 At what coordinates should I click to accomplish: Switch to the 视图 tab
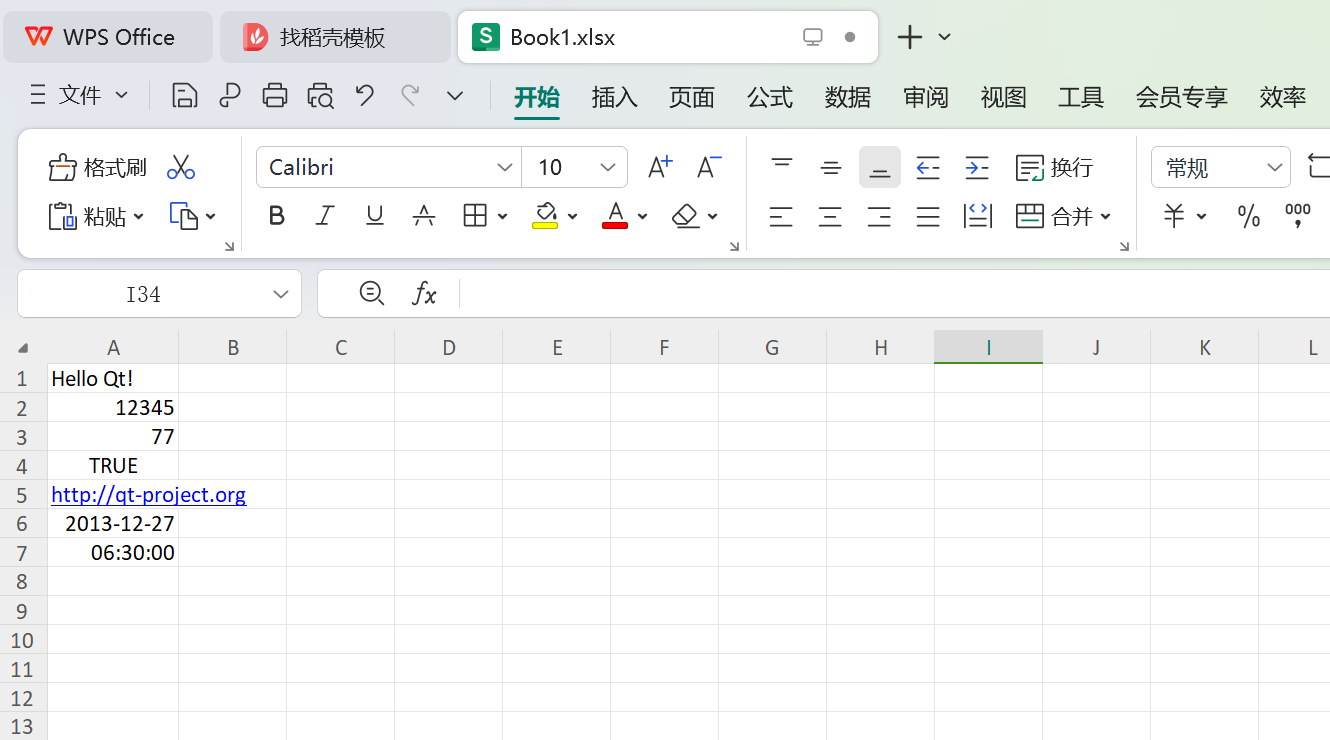click(x=1003, y=97)
